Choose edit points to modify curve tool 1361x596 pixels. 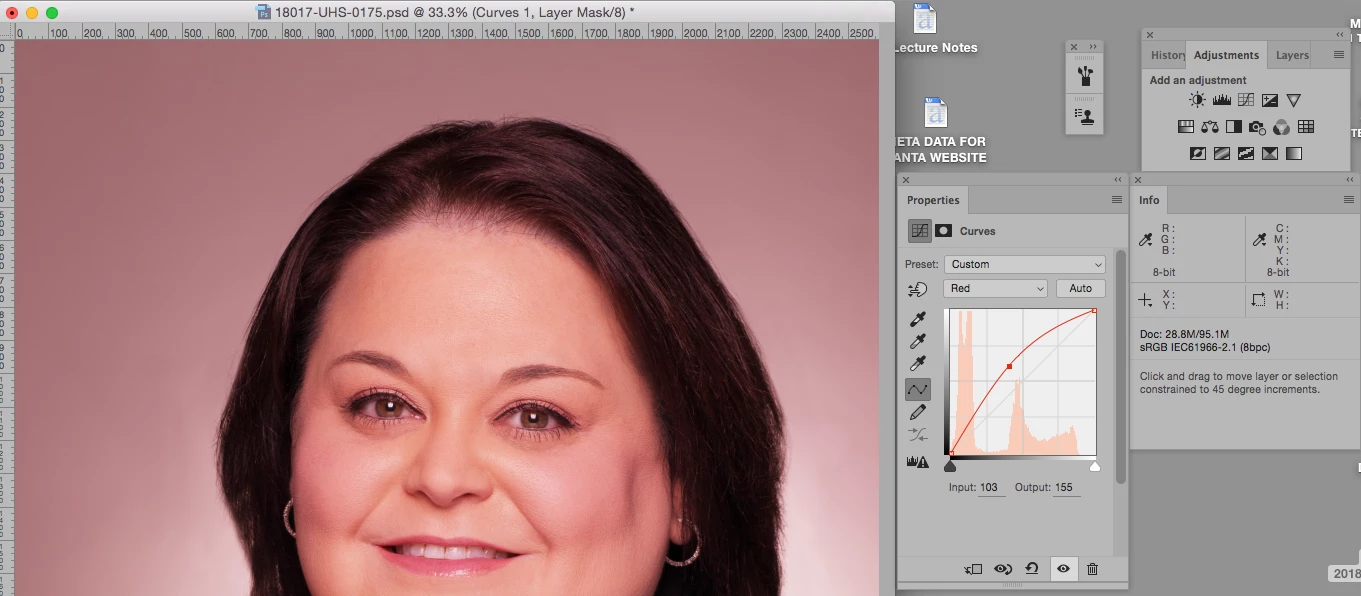click(x=918, y=389)
